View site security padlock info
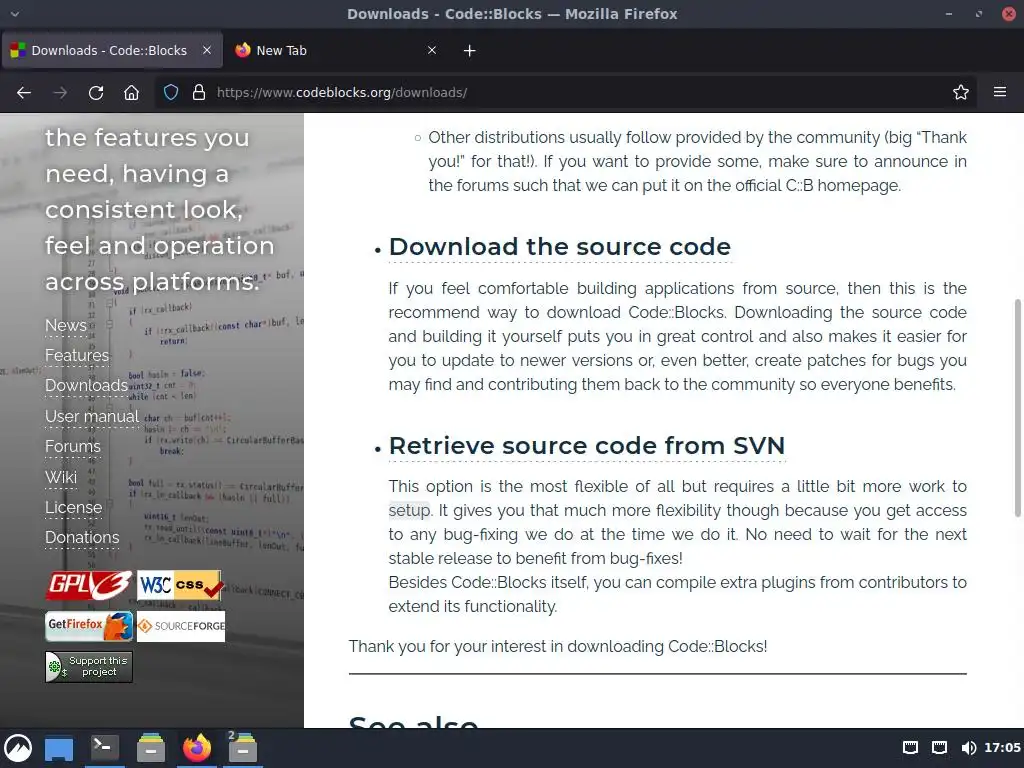This screenshot has height=768, width=1024. click(199, 93)
